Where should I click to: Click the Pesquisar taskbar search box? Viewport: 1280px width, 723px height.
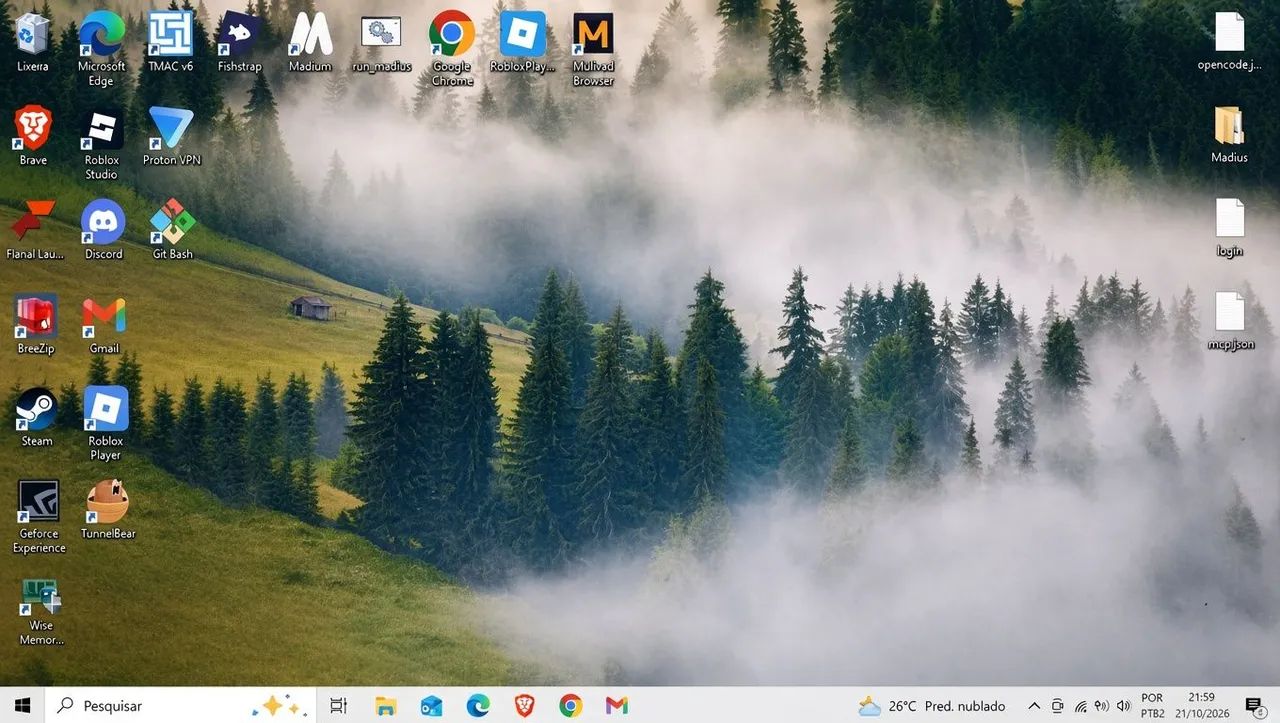click(x=180, y=705)
